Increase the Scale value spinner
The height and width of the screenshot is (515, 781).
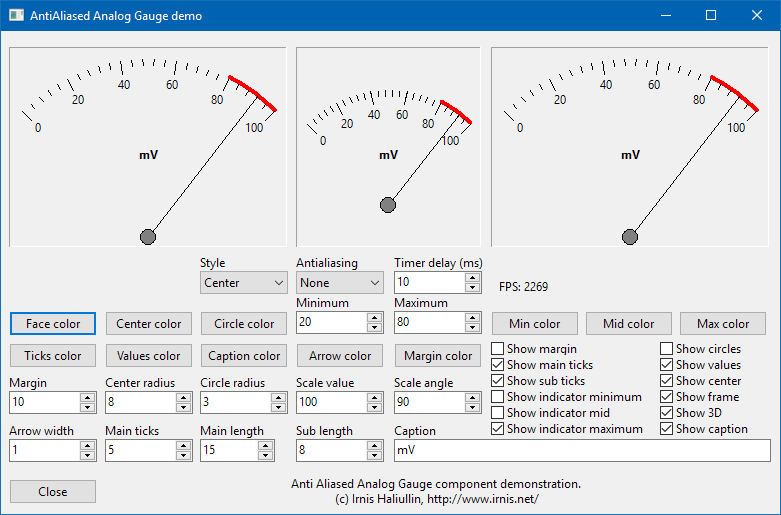pos(374,397)
